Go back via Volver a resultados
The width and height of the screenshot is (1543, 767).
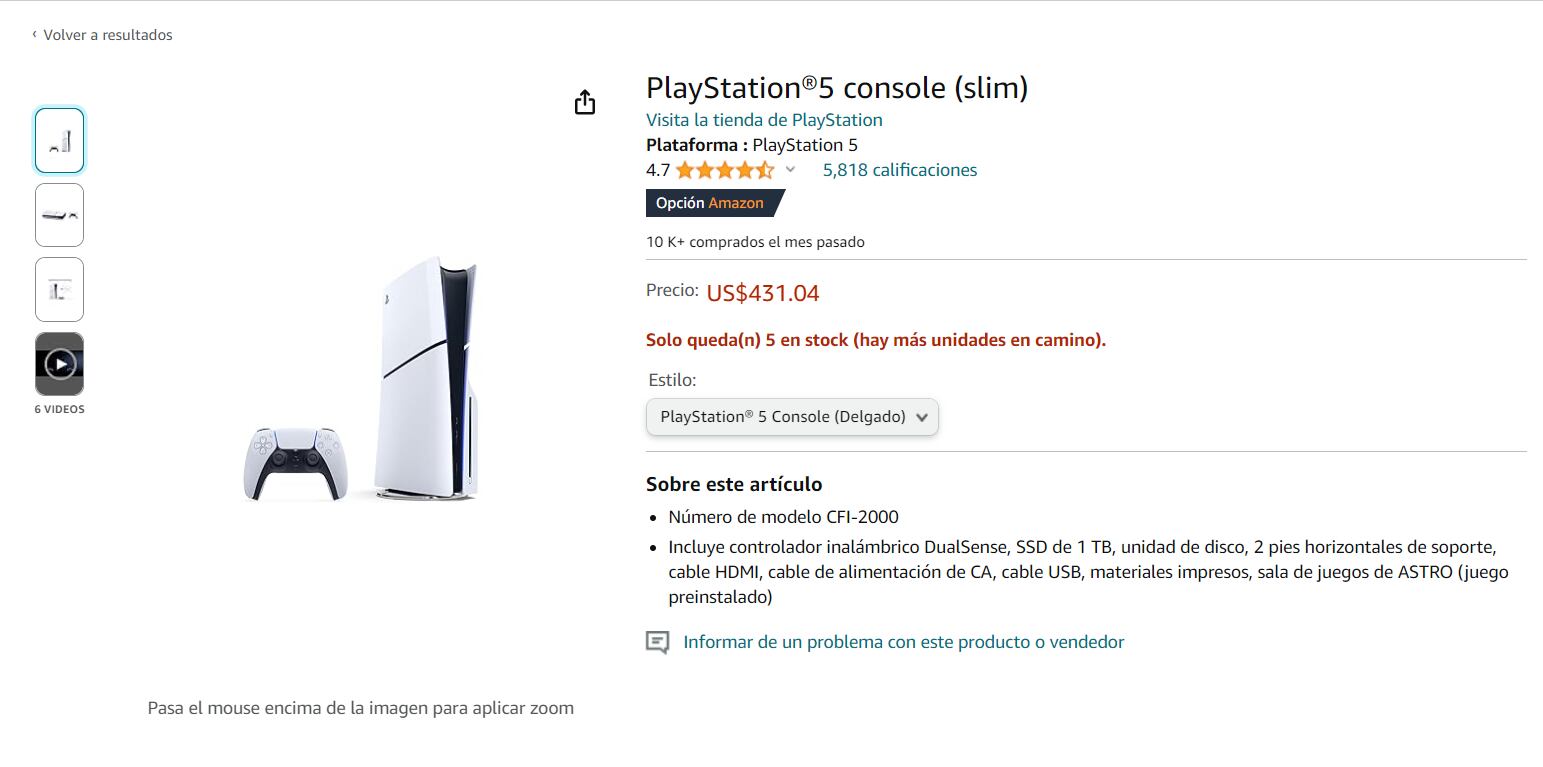[107, 35]
